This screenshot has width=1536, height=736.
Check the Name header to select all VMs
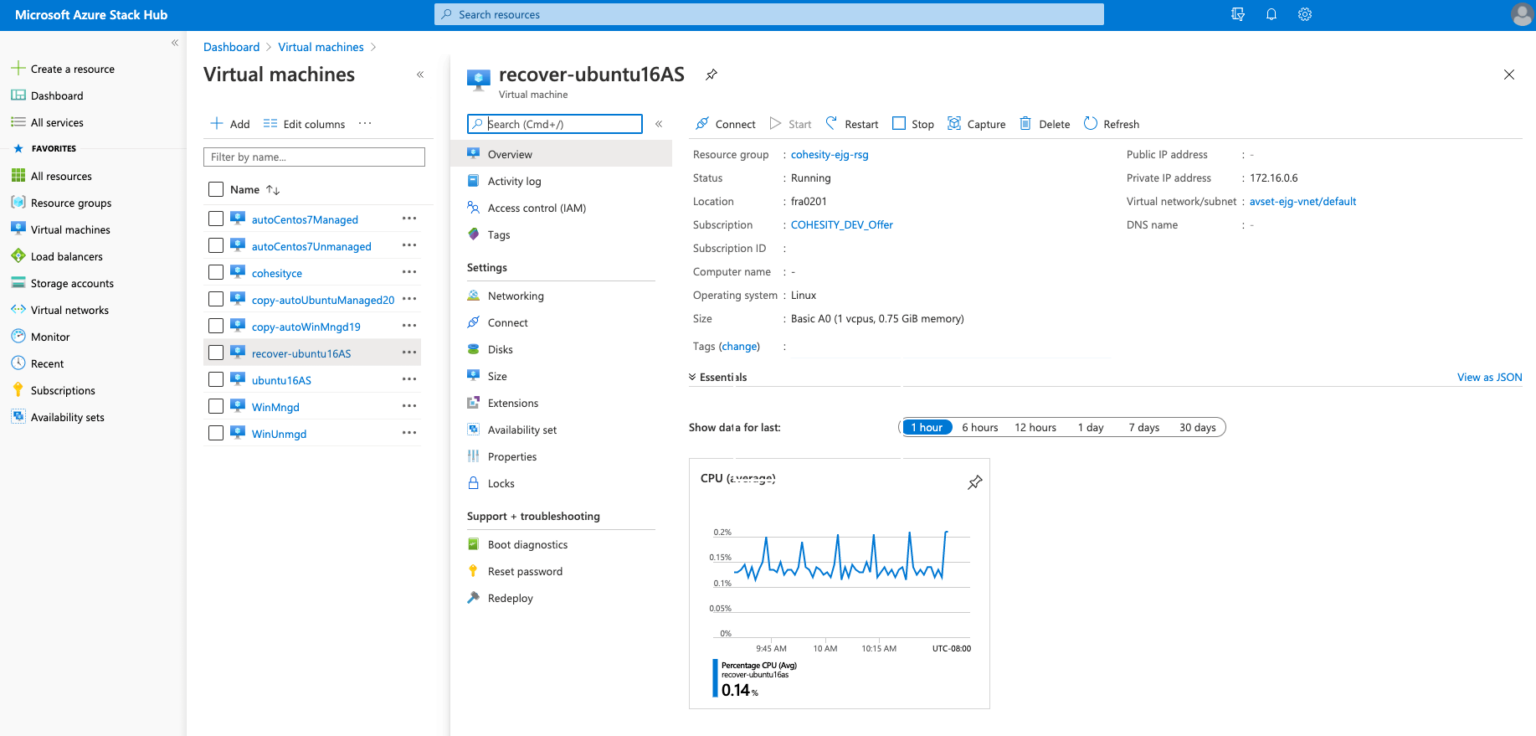[x=216, y=189]
